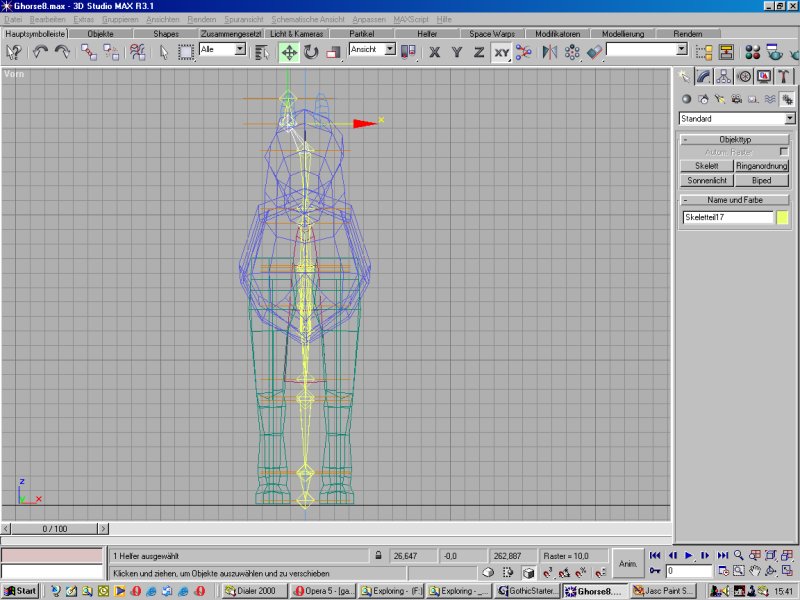Open the Modify panel tab icon

(x=704, y=77)
